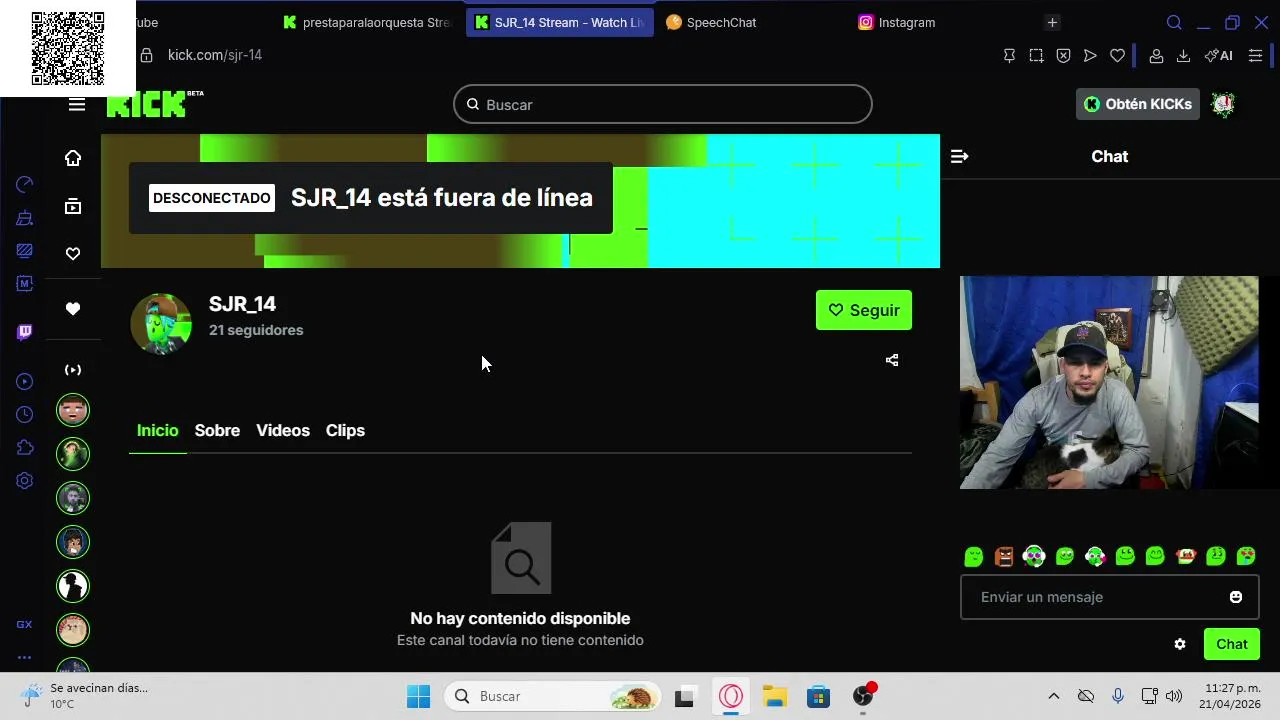
Task: Open the weather widget showing 10°C
Action: coord(86,696)
